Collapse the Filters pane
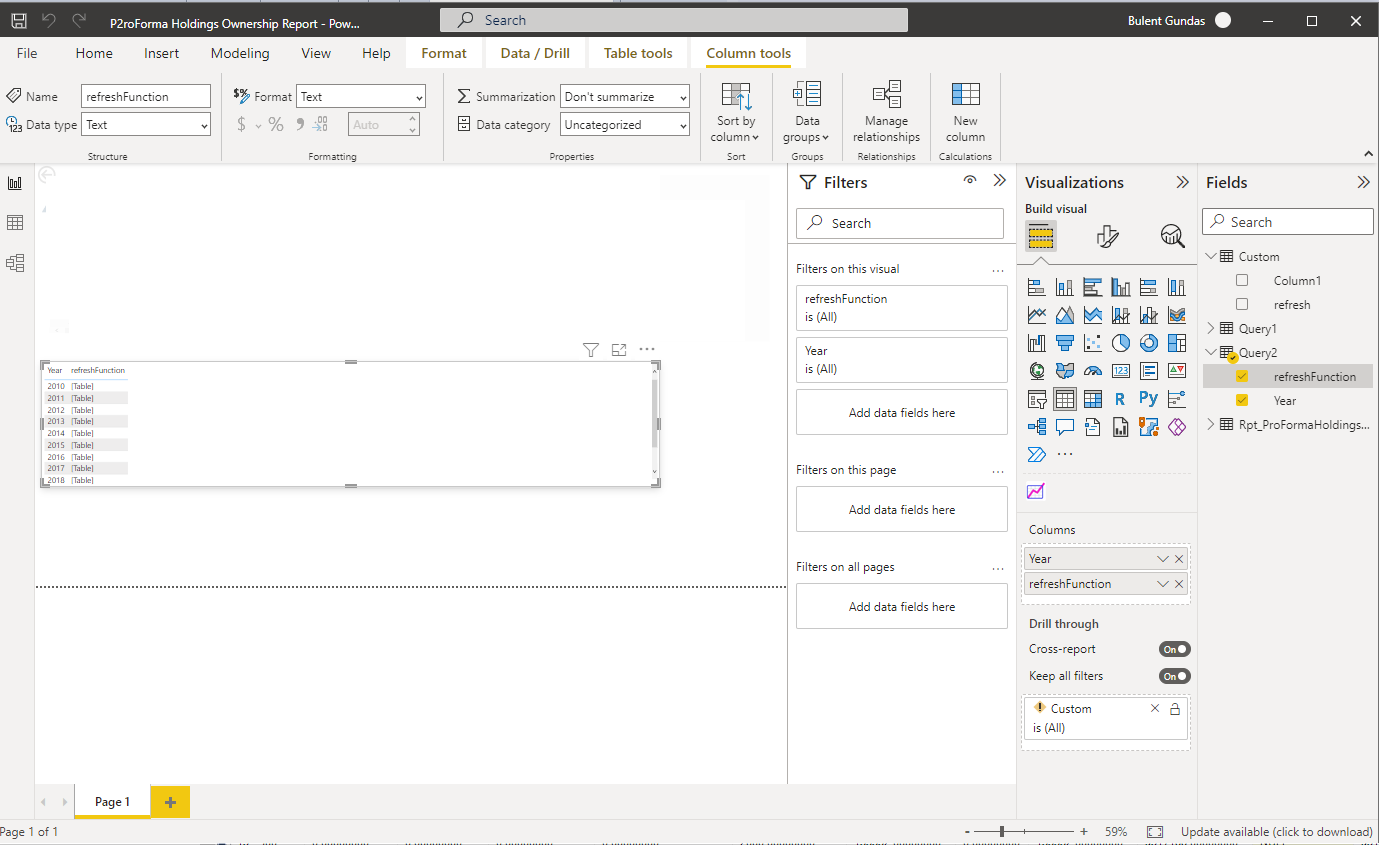 pyautogui.click(x=999, y=181)
